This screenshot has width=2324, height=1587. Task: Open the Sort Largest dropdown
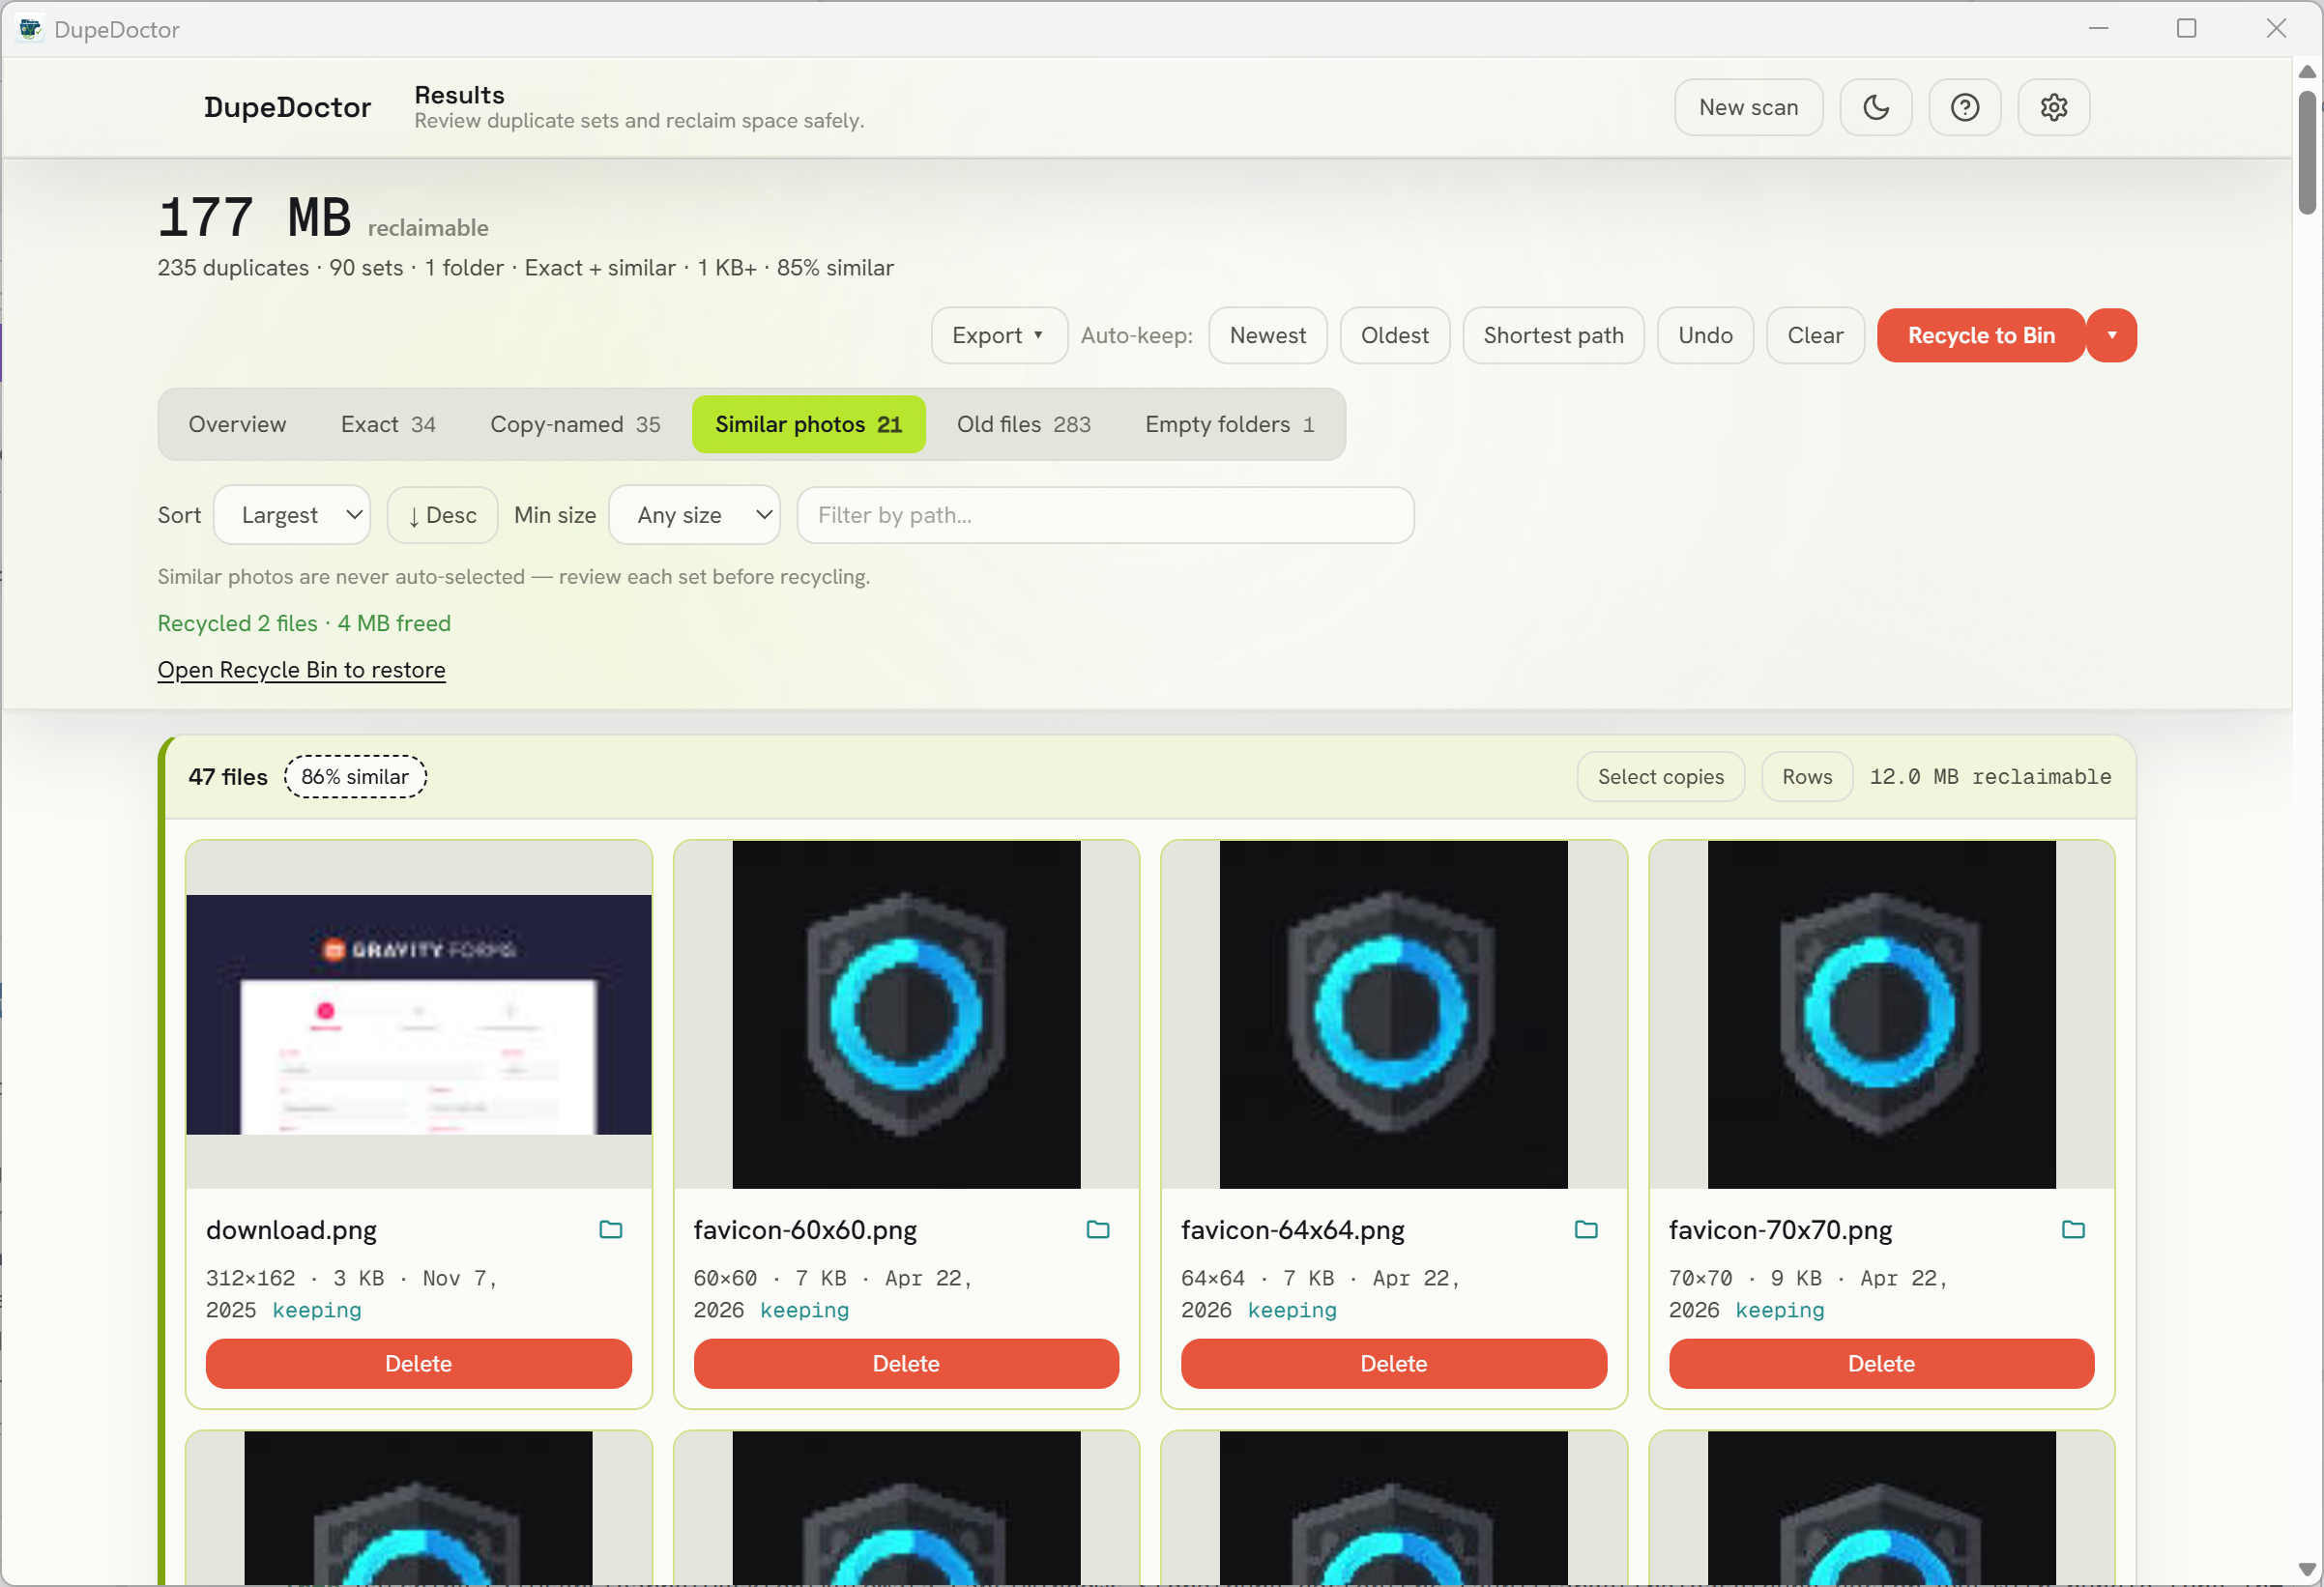coord(292,515)
